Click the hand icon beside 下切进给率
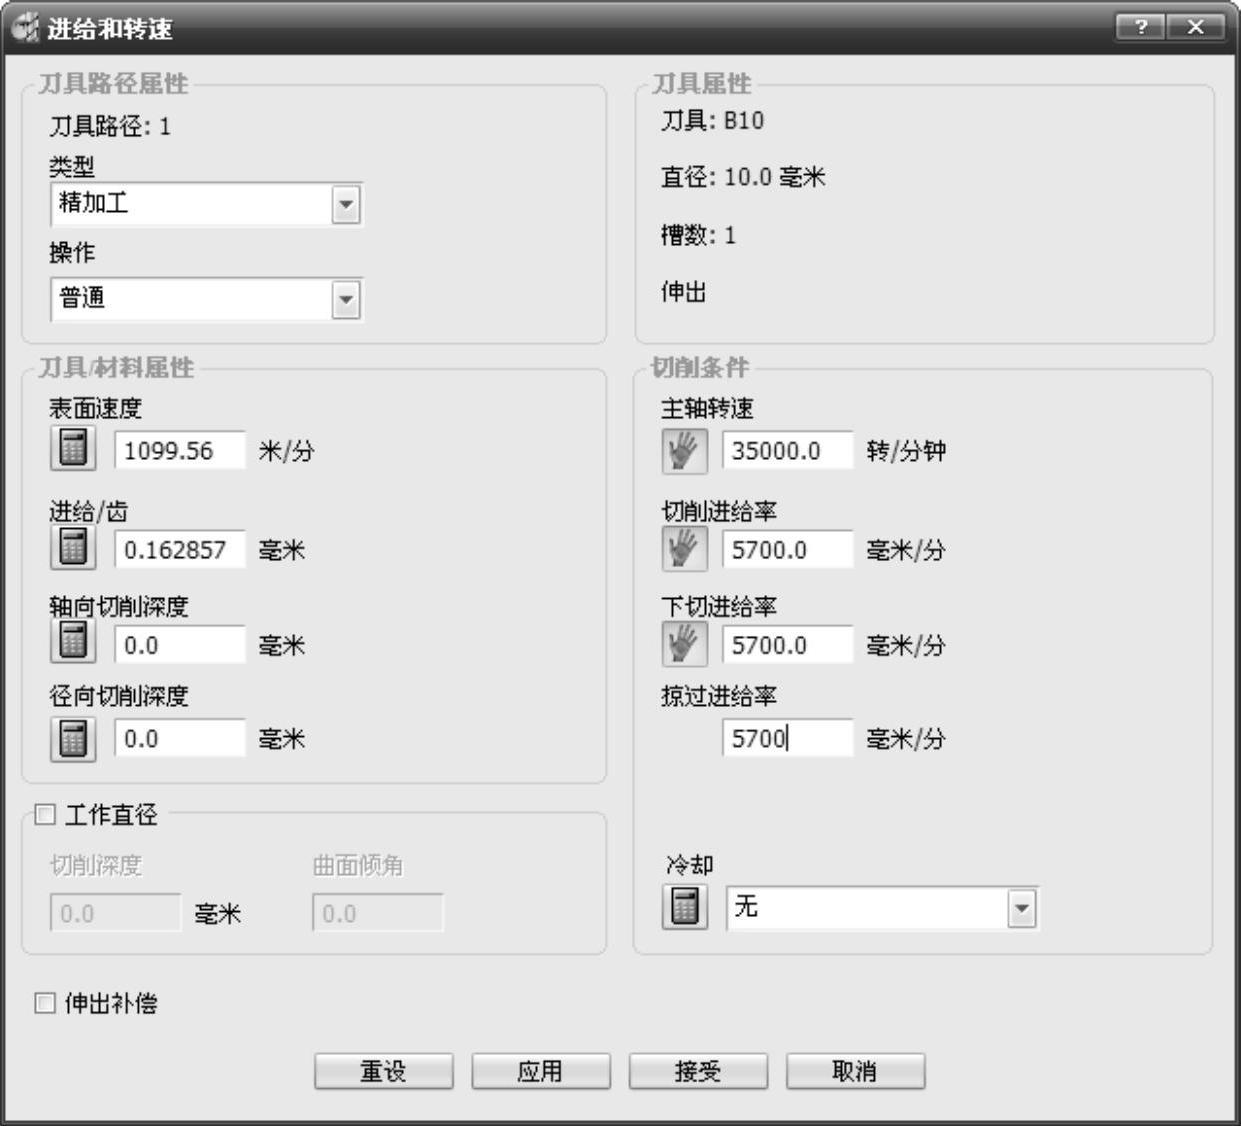Image resolution: width=1241 pixels, height=1126 pixels. point(684,644)
